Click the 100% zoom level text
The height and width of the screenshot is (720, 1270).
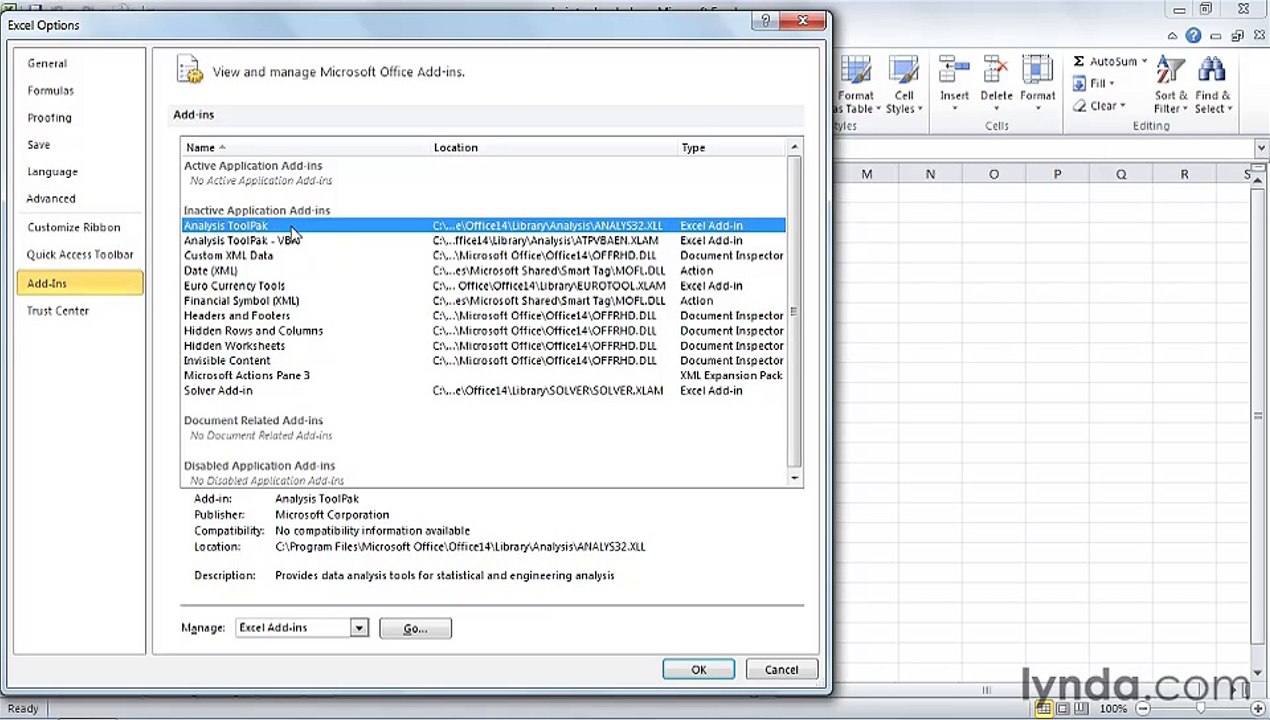[1113, 708]
